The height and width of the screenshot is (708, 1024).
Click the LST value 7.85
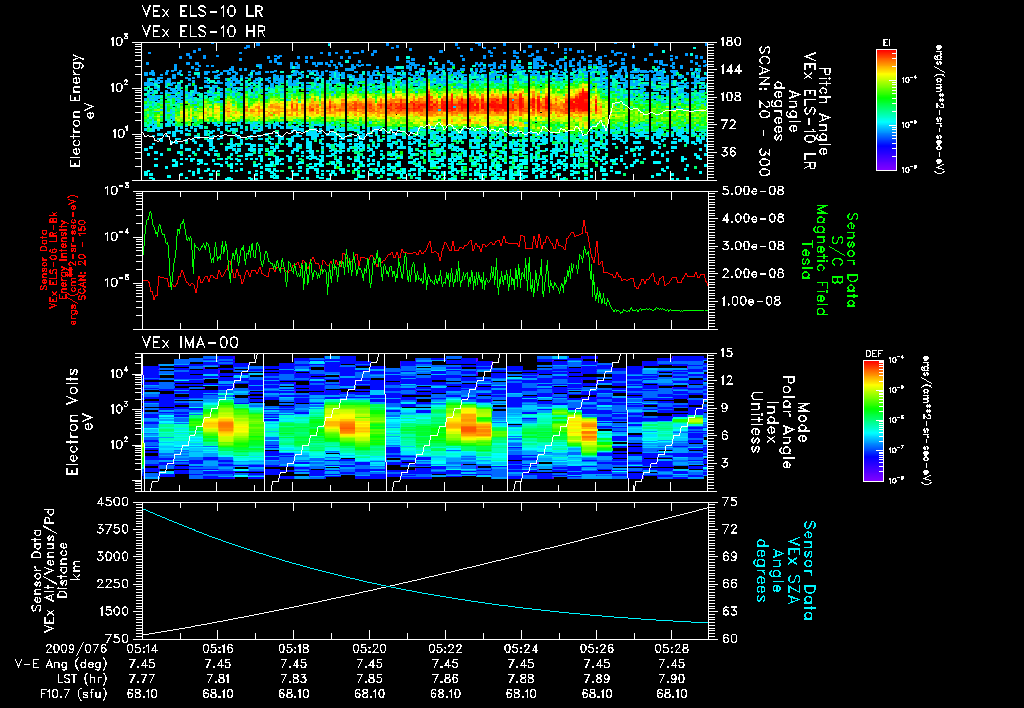370,679
